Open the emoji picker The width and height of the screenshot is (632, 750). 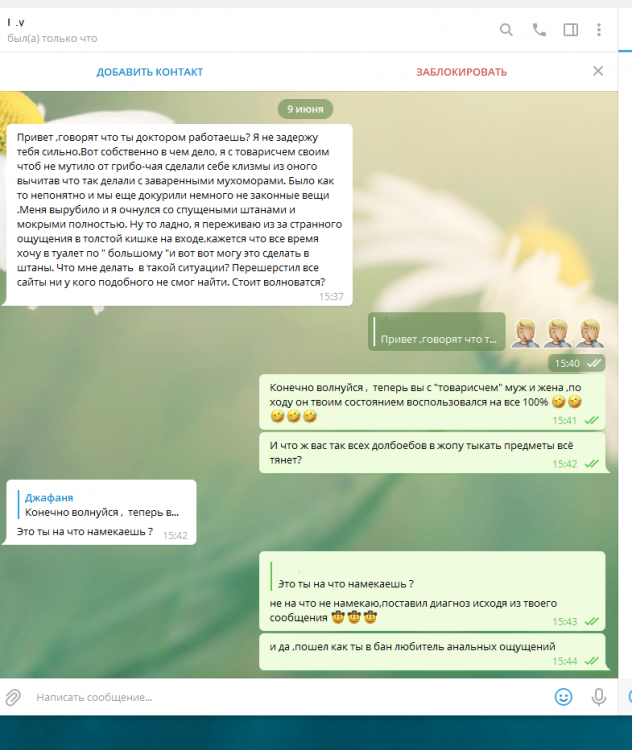click(x=564, y=697)
